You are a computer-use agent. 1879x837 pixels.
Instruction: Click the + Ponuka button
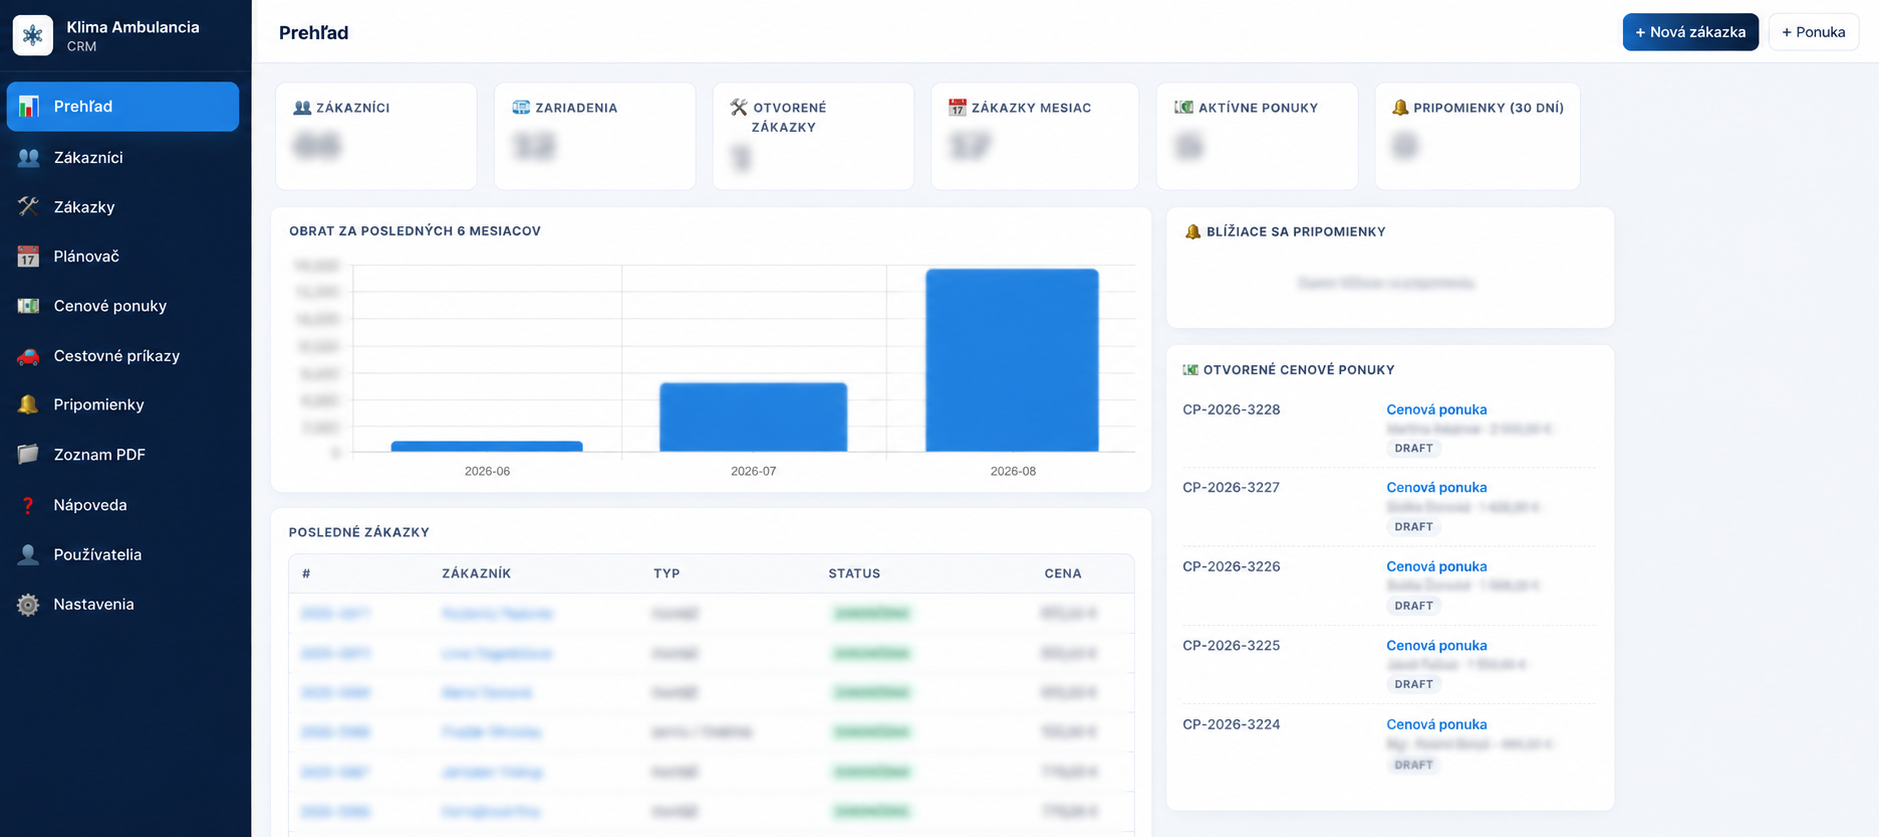1813,32
